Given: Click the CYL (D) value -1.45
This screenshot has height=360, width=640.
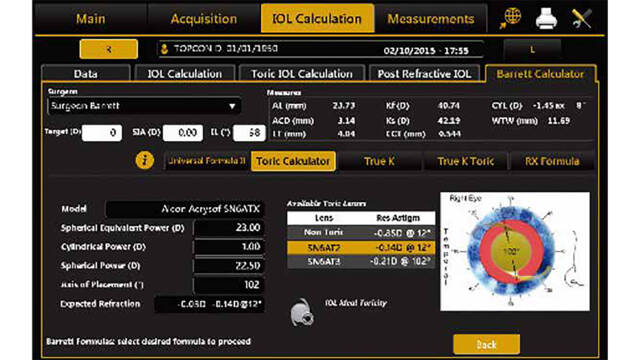Looking at the screenshot, I should tap(544, 106).
